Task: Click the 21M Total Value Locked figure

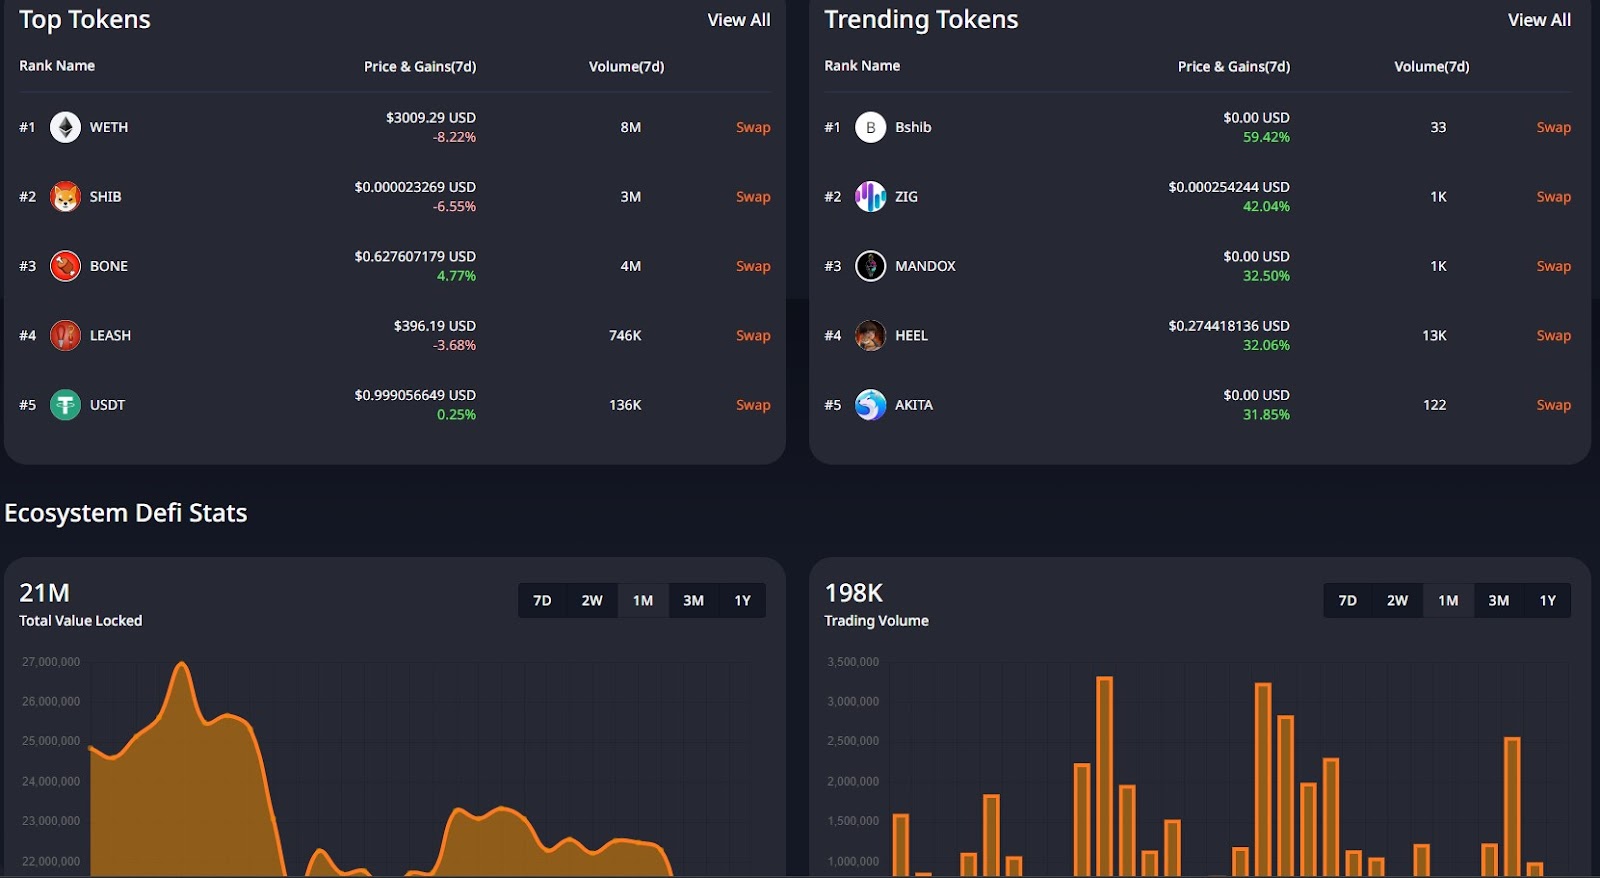Action: click(x=45, y=593)
